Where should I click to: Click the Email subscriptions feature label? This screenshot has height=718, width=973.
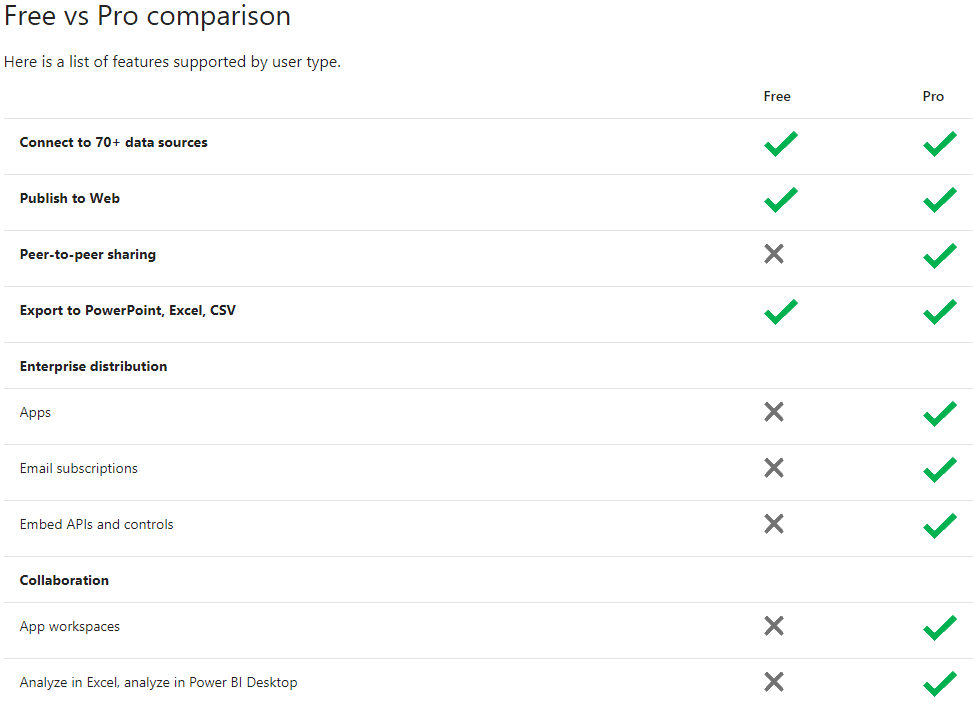tap(79, 468)
